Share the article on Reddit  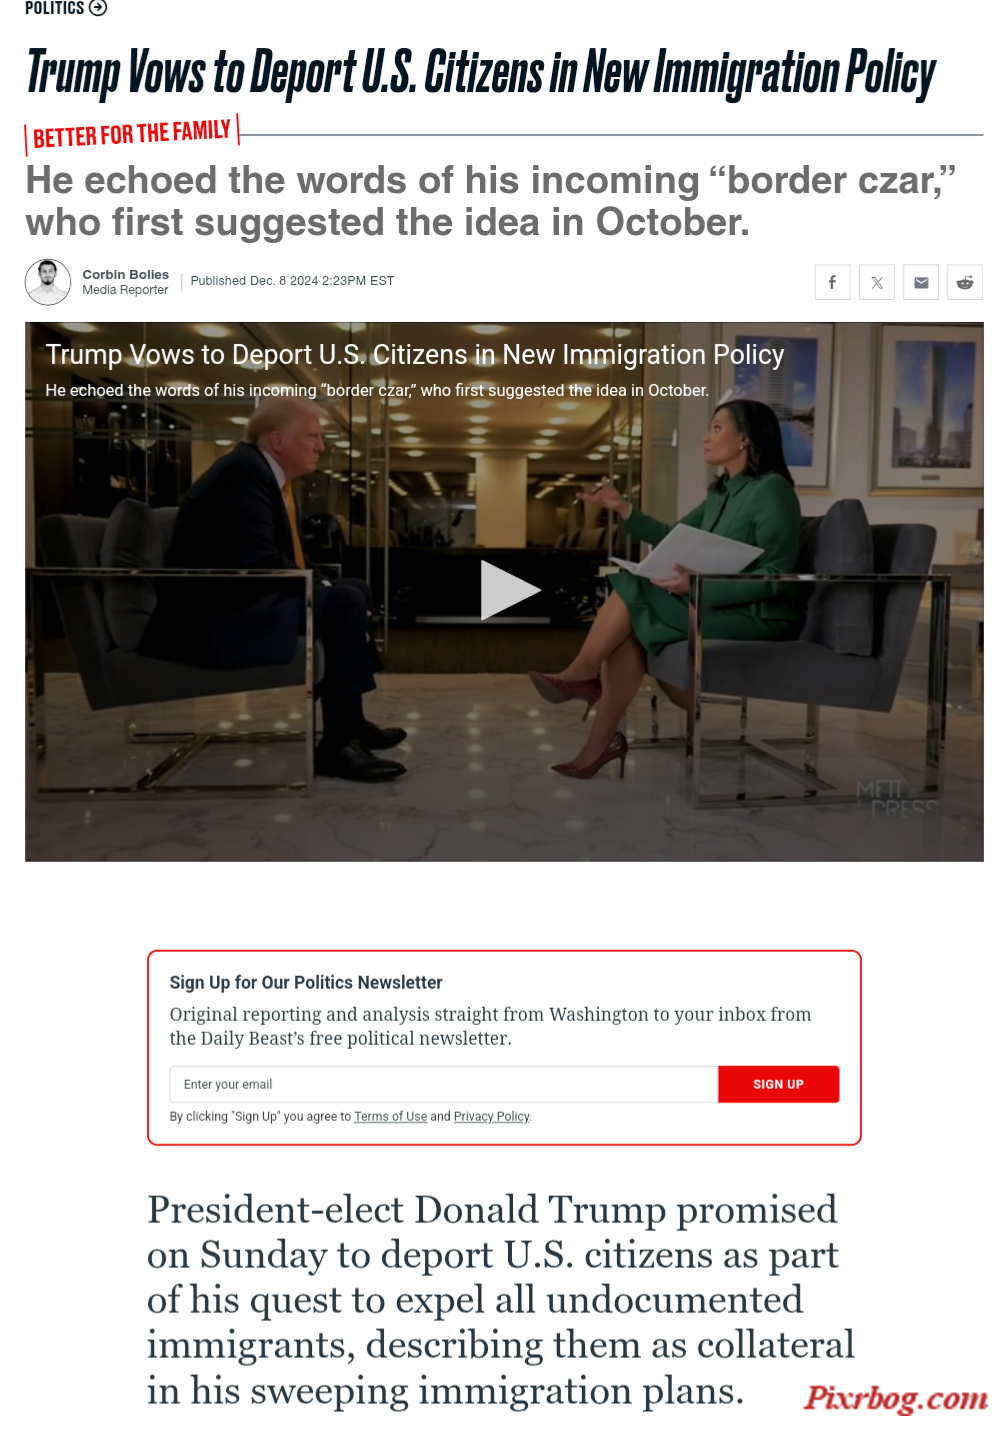coord(965,282)
